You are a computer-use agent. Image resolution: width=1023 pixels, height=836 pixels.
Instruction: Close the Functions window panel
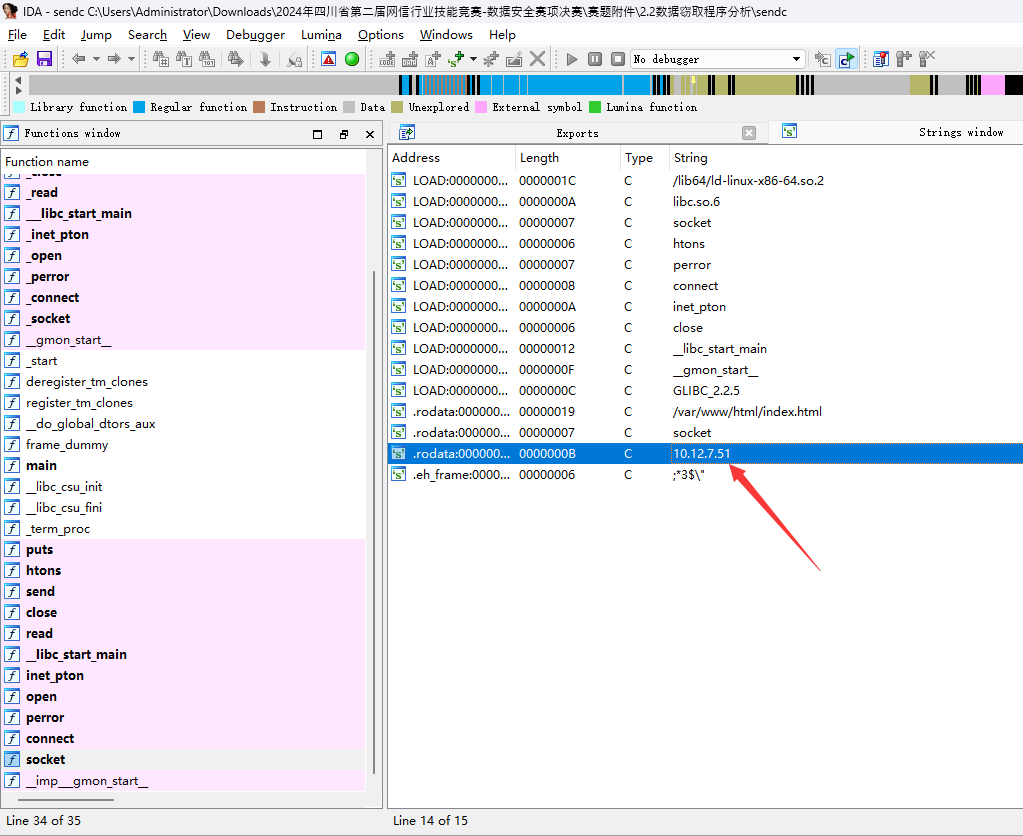point(370,134)
